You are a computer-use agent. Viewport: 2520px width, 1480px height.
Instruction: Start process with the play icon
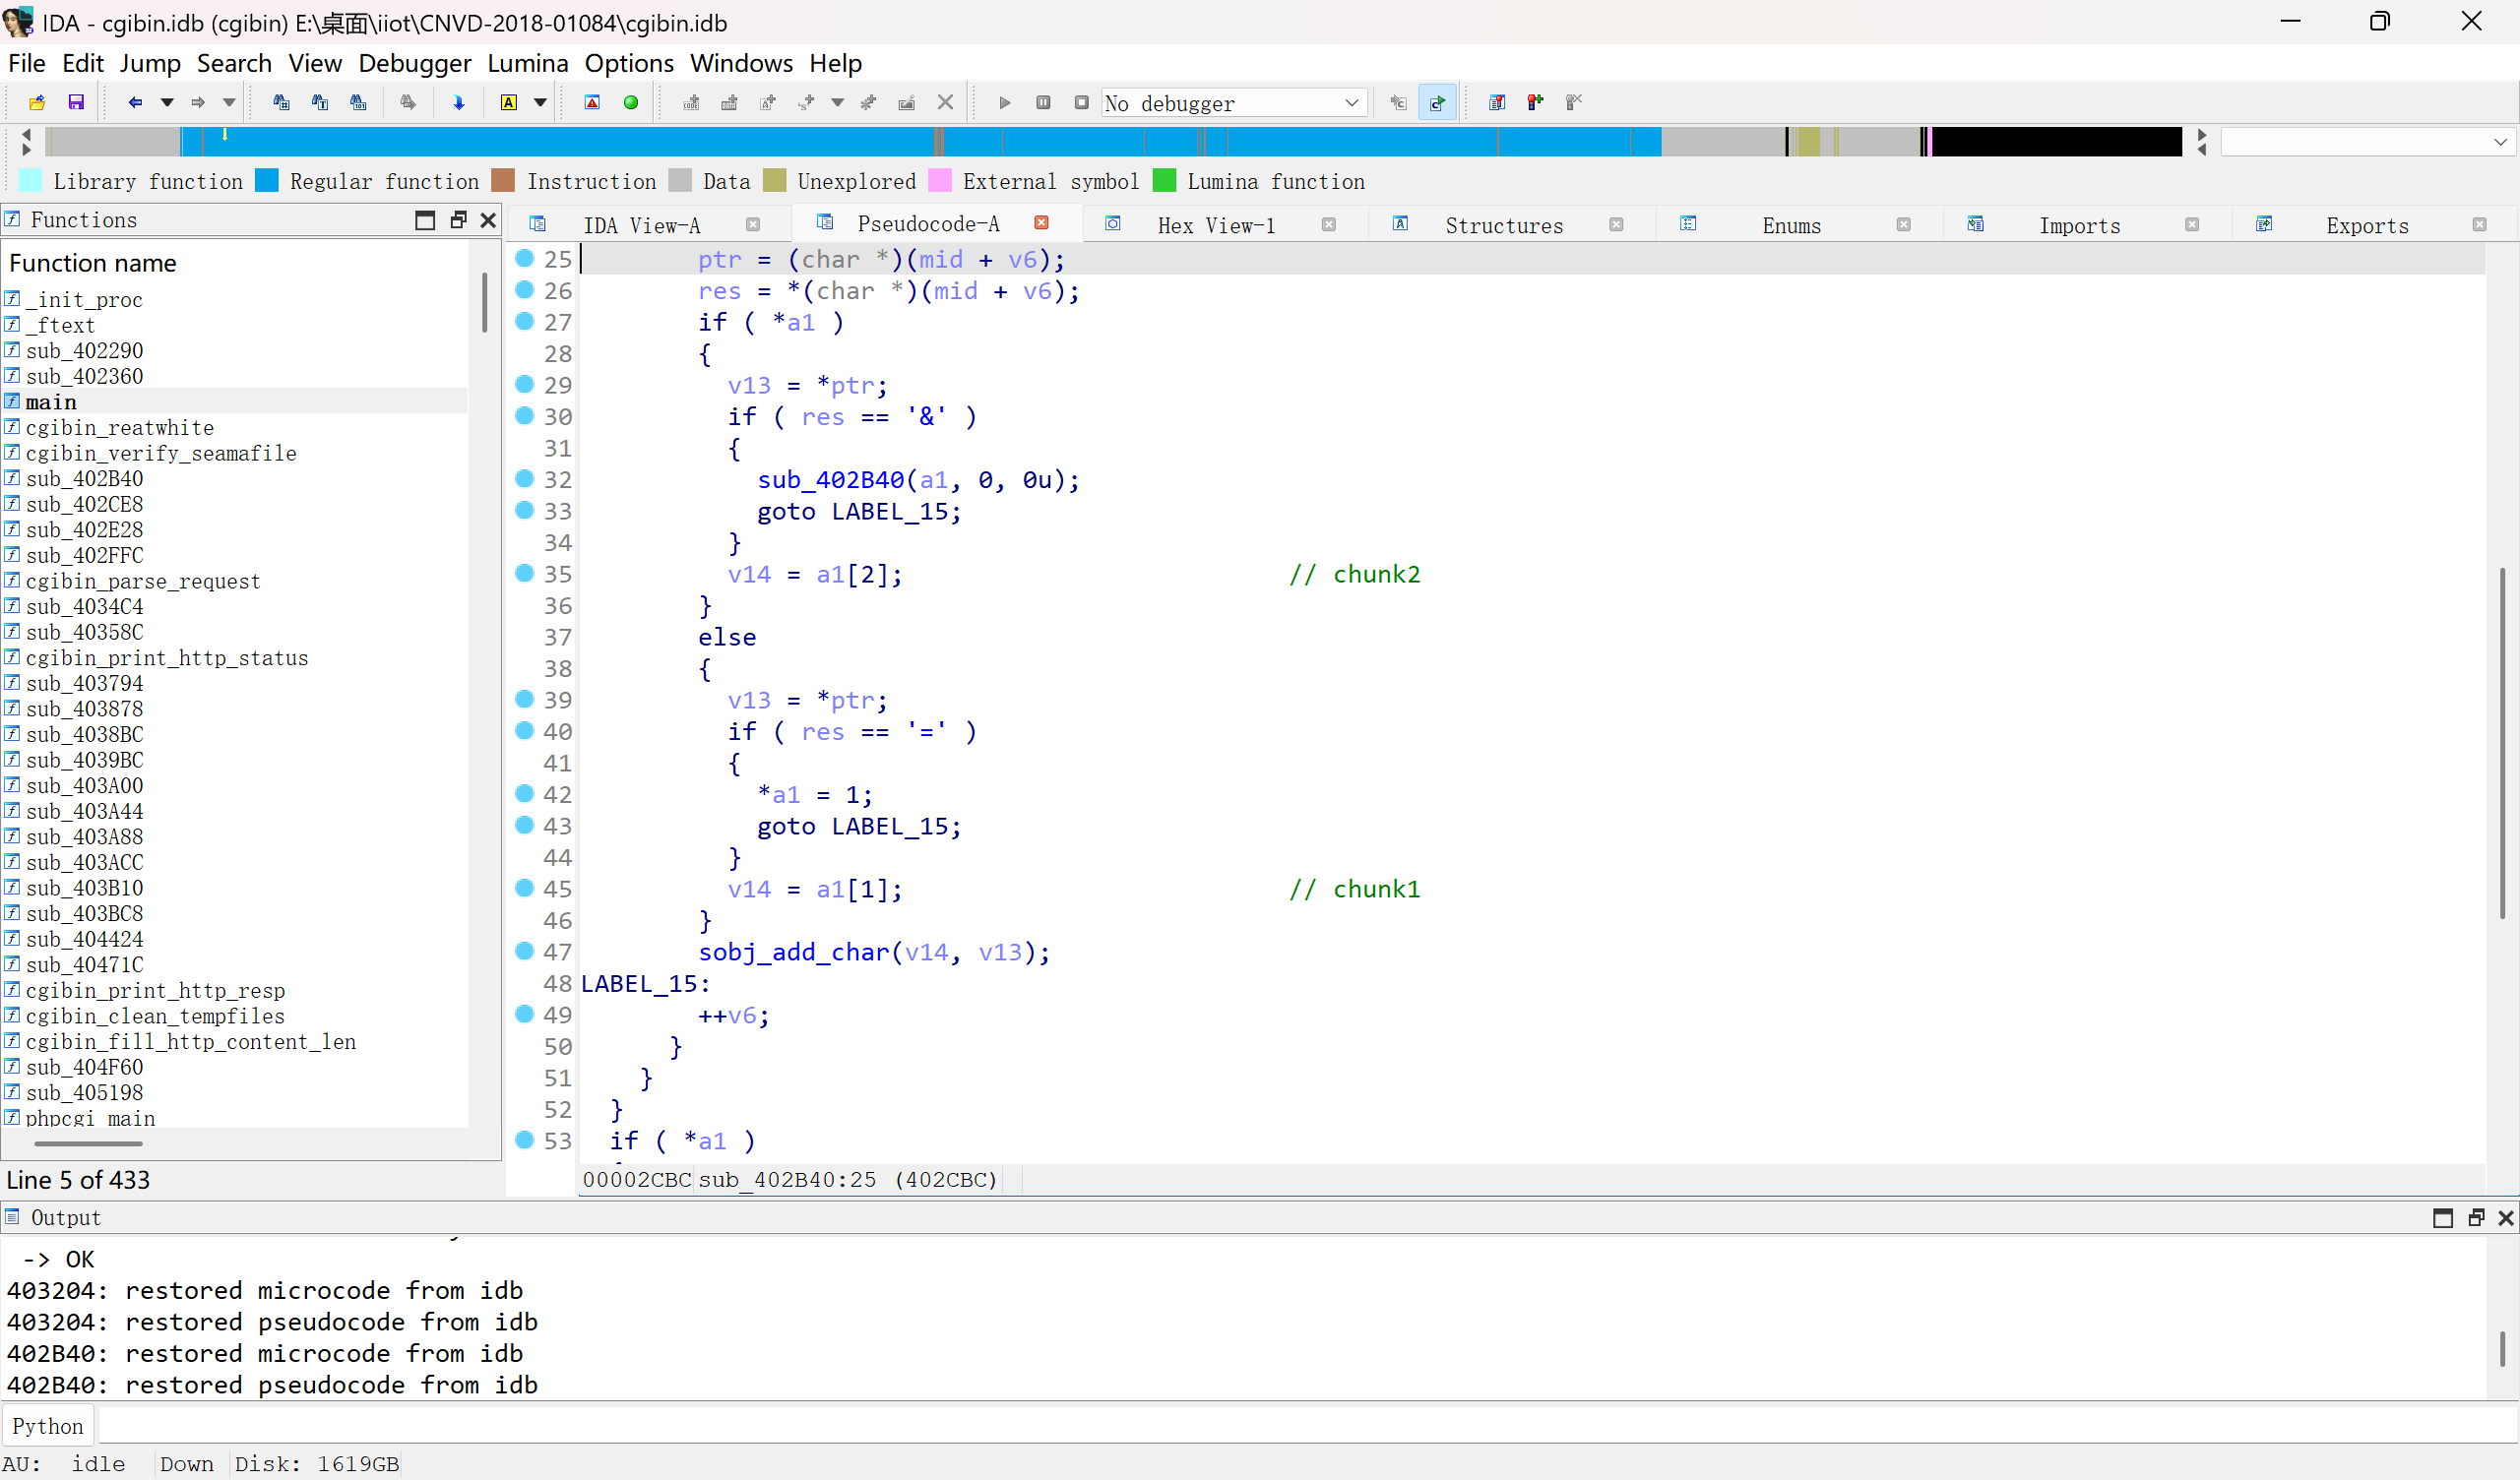pos(1005,102)
